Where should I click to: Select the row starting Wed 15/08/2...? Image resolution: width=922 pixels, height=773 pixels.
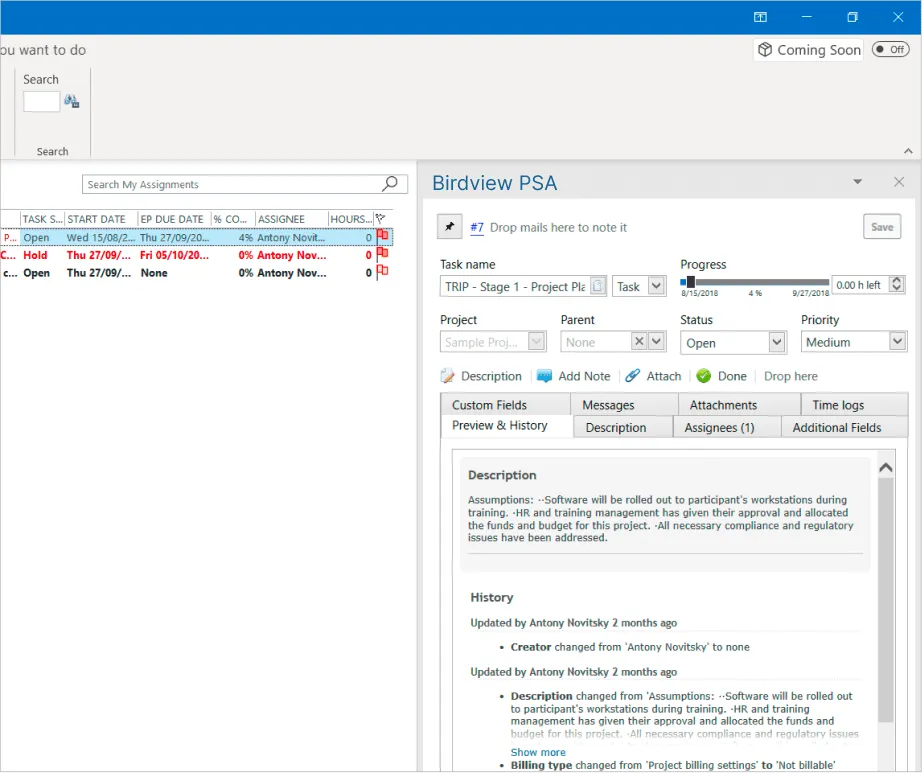tap(197, 237)
